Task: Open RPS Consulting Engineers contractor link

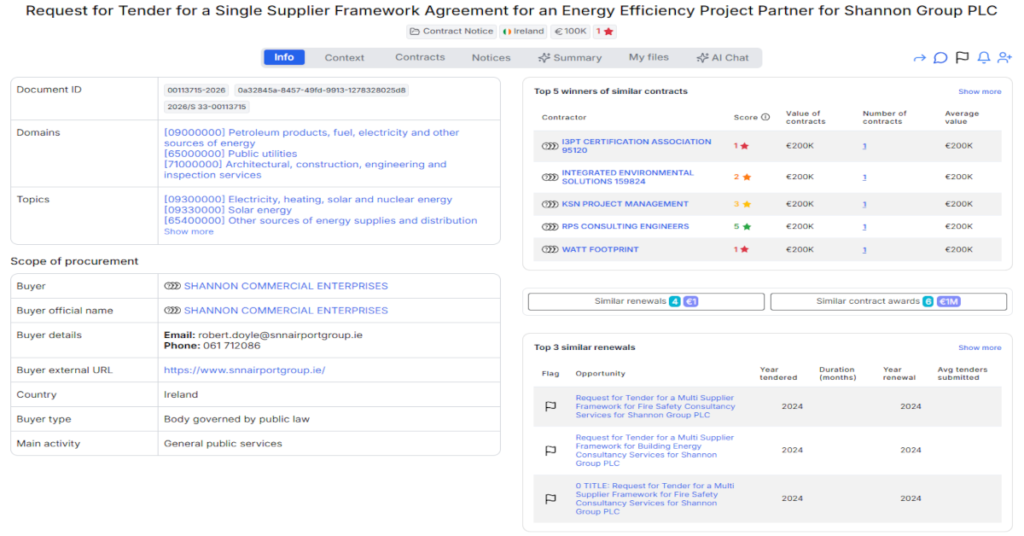Action: 625,227
